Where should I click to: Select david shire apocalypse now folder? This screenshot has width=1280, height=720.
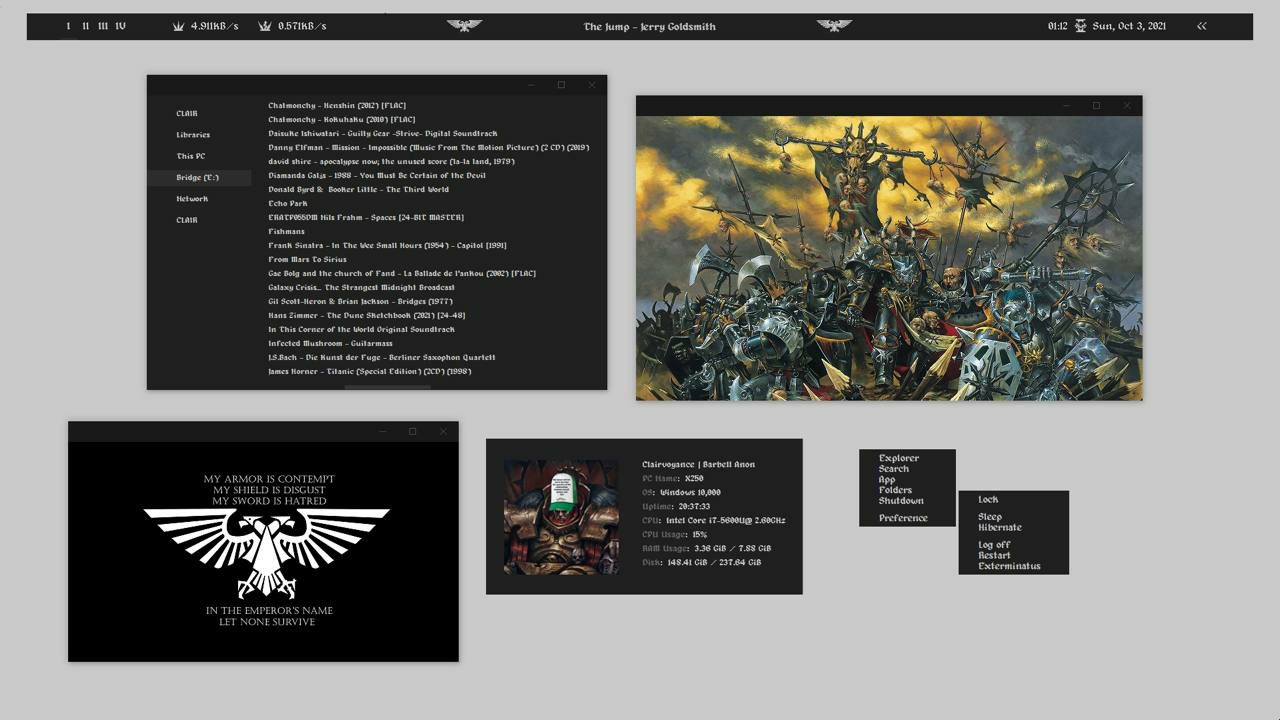click(x=391, y=161)
